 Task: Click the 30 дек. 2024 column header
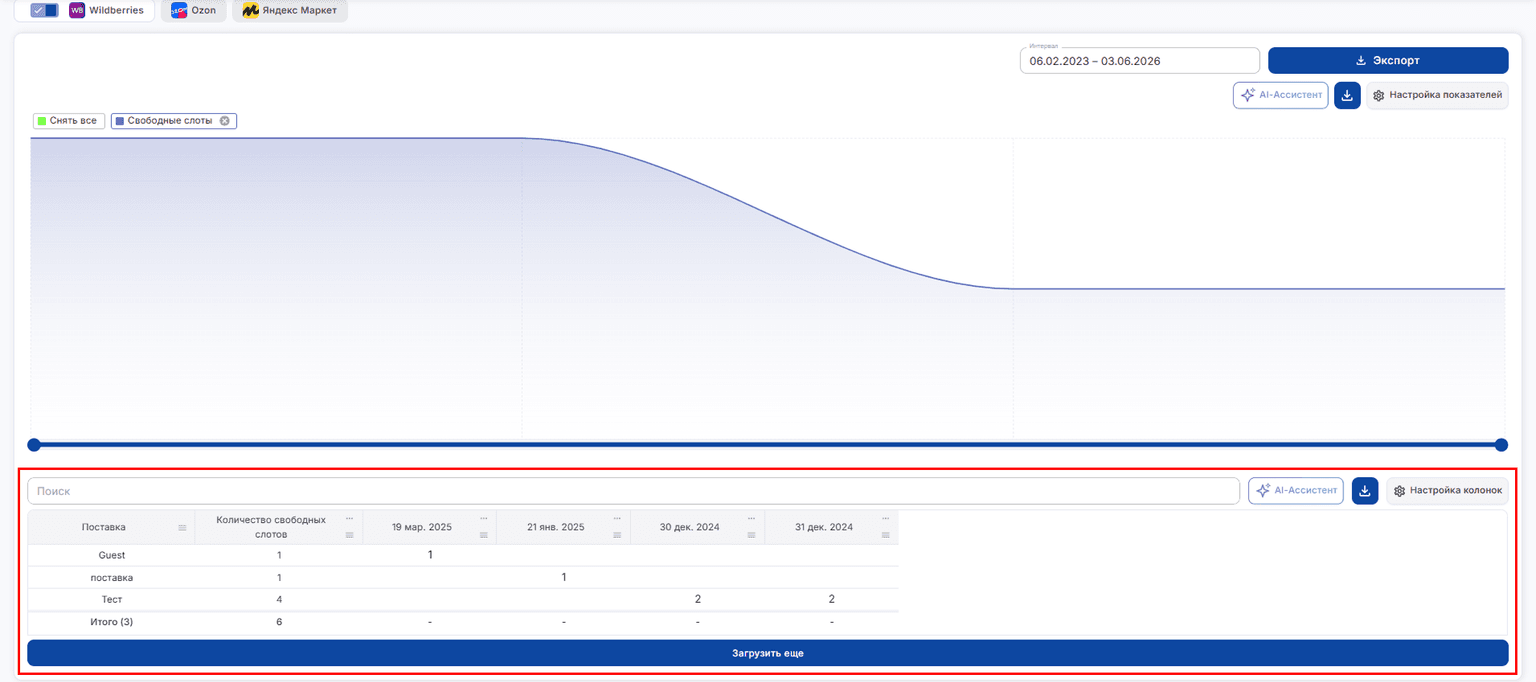point(690,527)
